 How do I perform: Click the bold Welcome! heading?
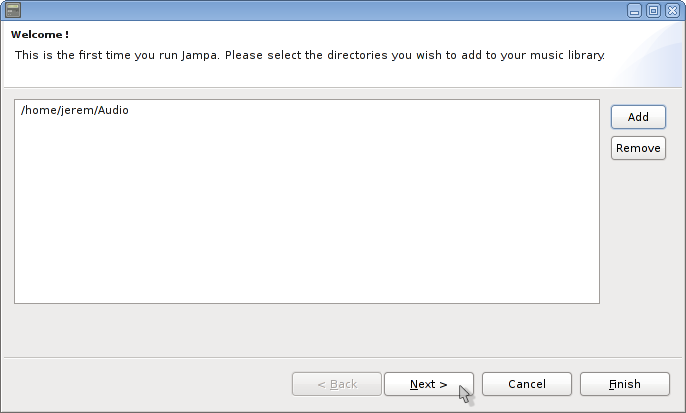(x=40, y=35)
